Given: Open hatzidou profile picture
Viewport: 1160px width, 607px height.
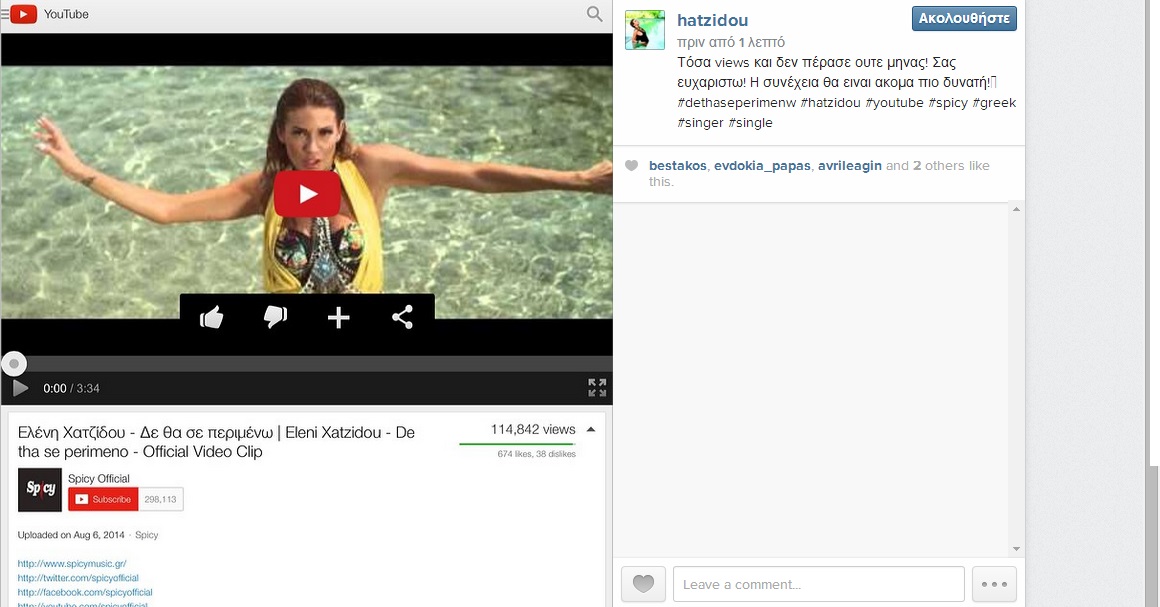Looking at the screenshot, I should [645, 30].
